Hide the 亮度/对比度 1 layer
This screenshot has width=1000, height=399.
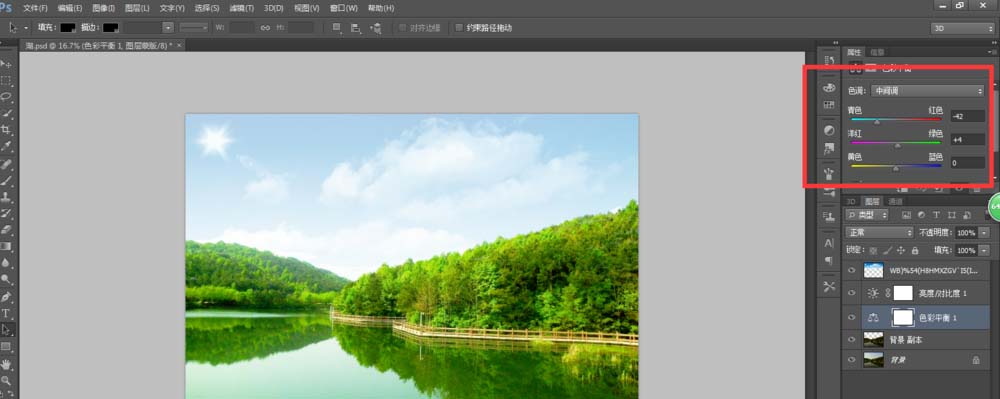pyautogui.click(x=850, y=293)
